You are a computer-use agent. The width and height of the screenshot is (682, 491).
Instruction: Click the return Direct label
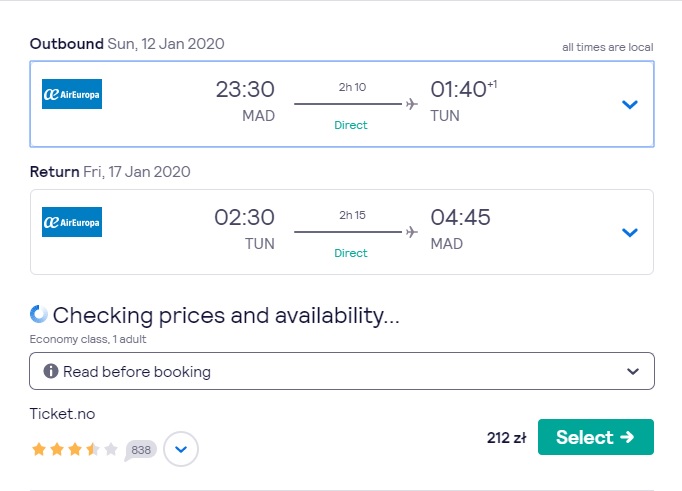coord(351,253)
